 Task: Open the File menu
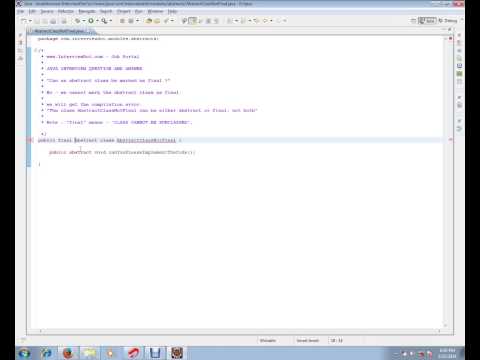click(21, 11)
